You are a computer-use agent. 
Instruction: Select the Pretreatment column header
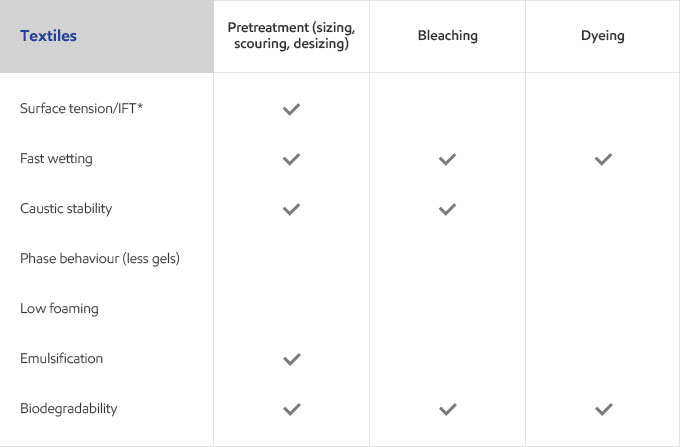(x=291, y=36)
